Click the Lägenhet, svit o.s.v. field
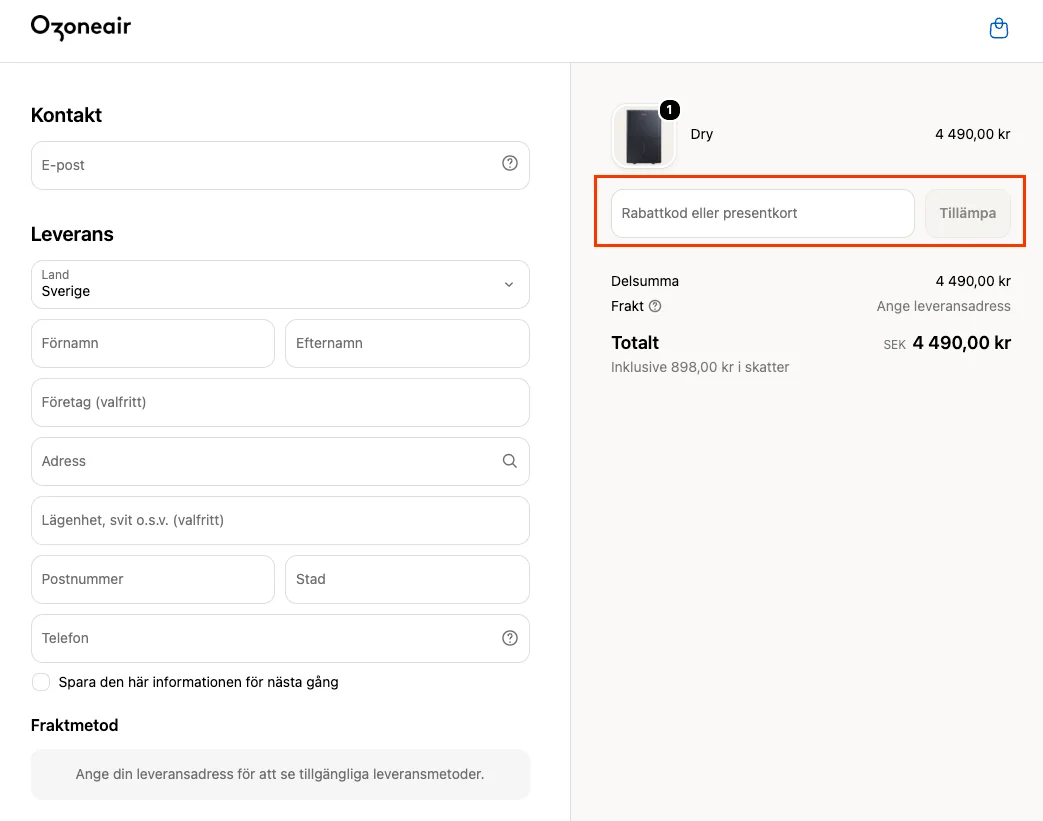 coord(280,520)
